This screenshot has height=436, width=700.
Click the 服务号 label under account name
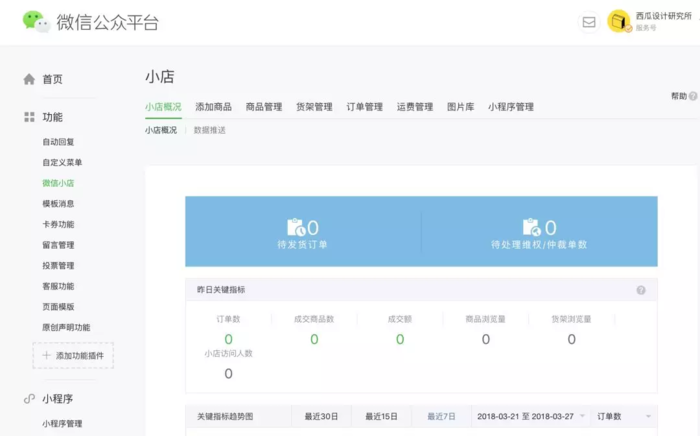(646, 28)
